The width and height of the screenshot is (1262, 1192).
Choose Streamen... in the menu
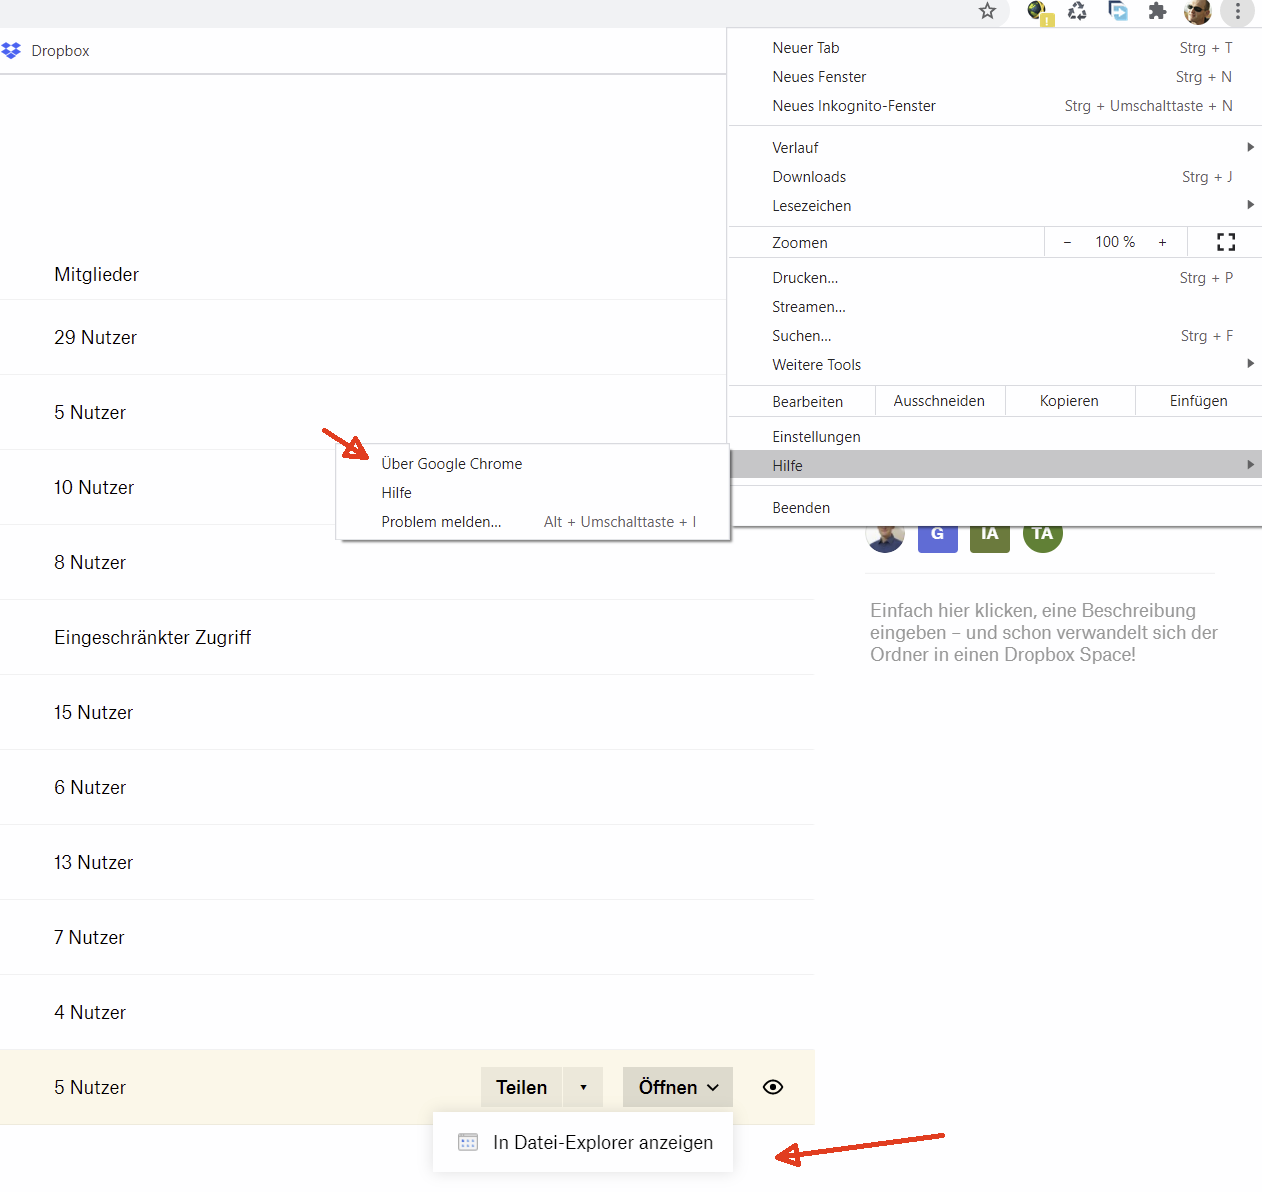point(995,307)
